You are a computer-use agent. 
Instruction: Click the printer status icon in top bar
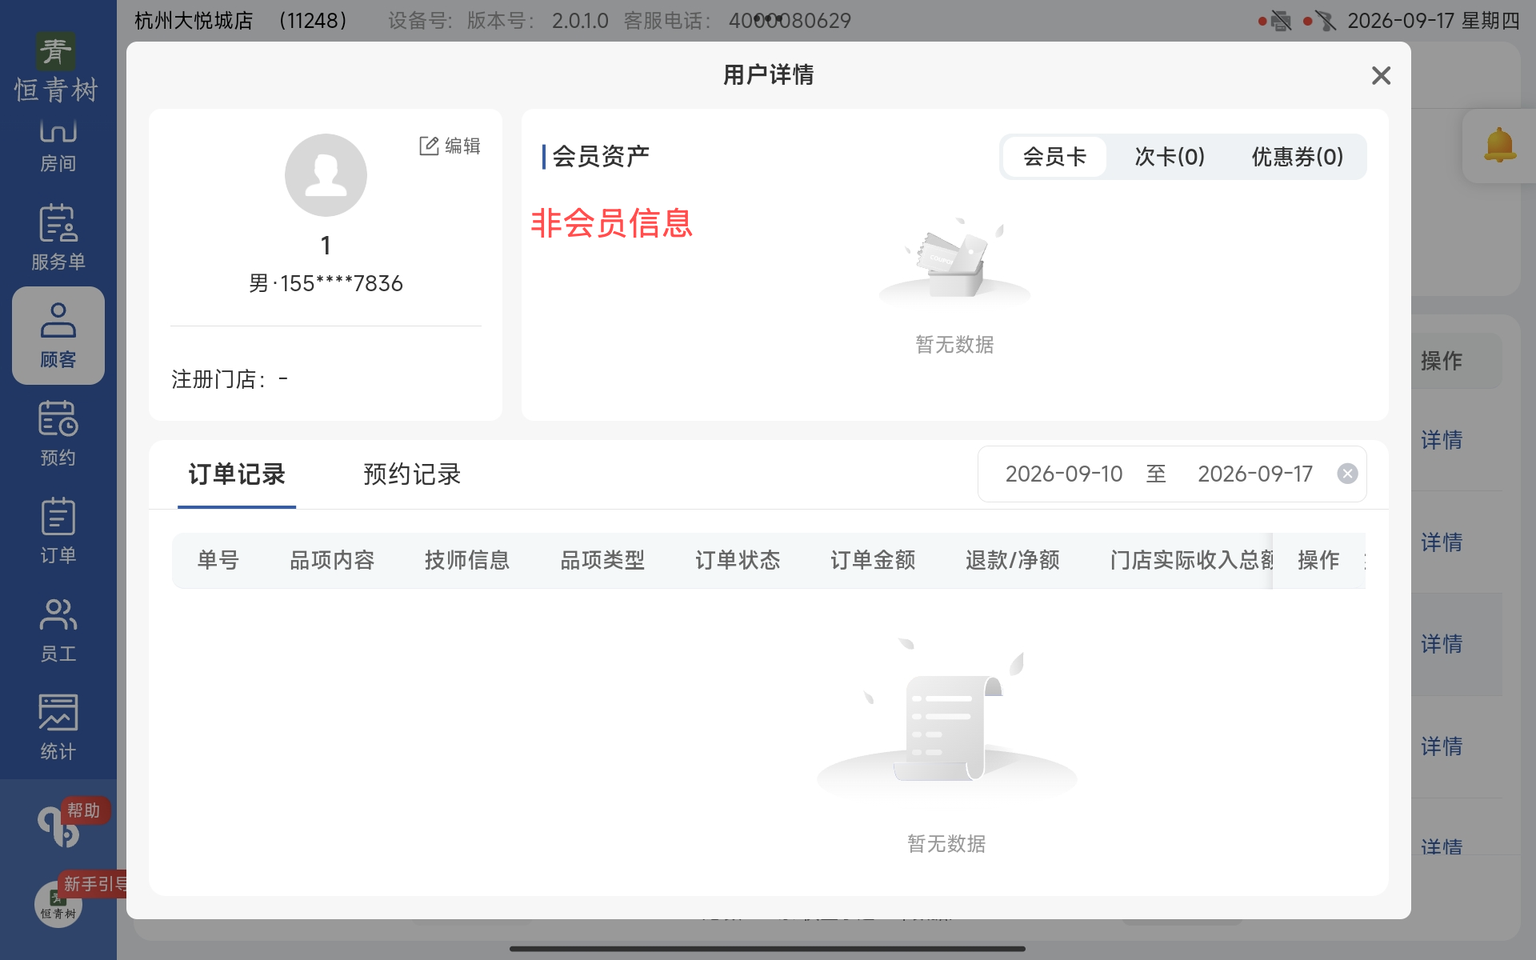[x=1280, y=21]
